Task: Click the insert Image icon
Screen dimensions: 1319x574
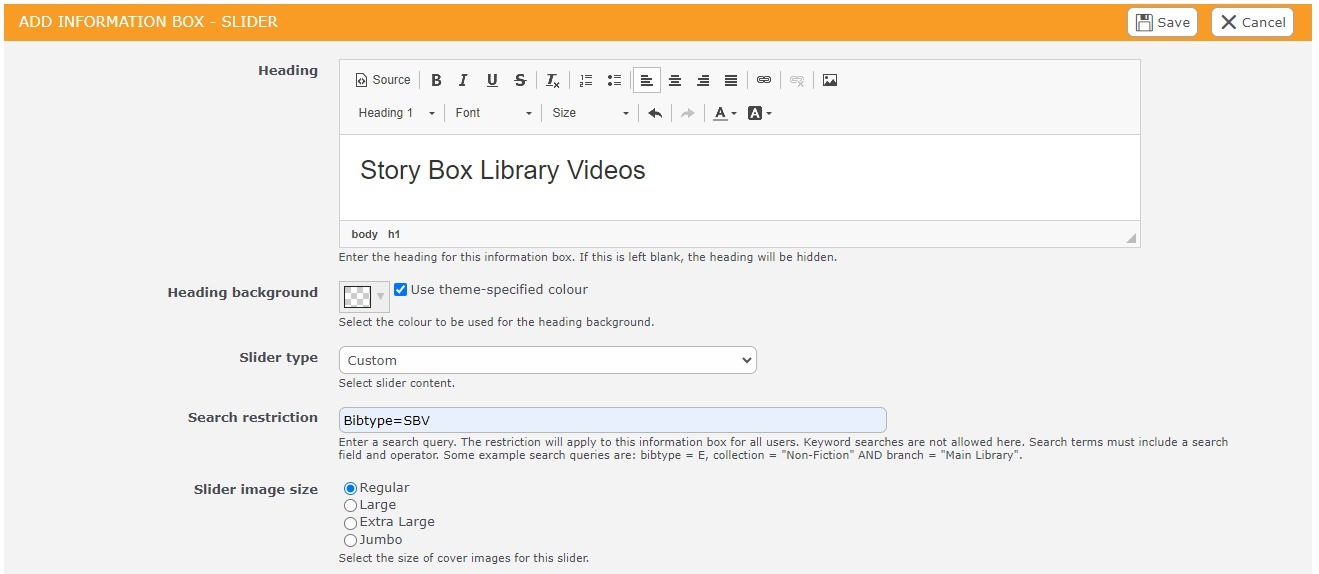Action: (830, 80)
